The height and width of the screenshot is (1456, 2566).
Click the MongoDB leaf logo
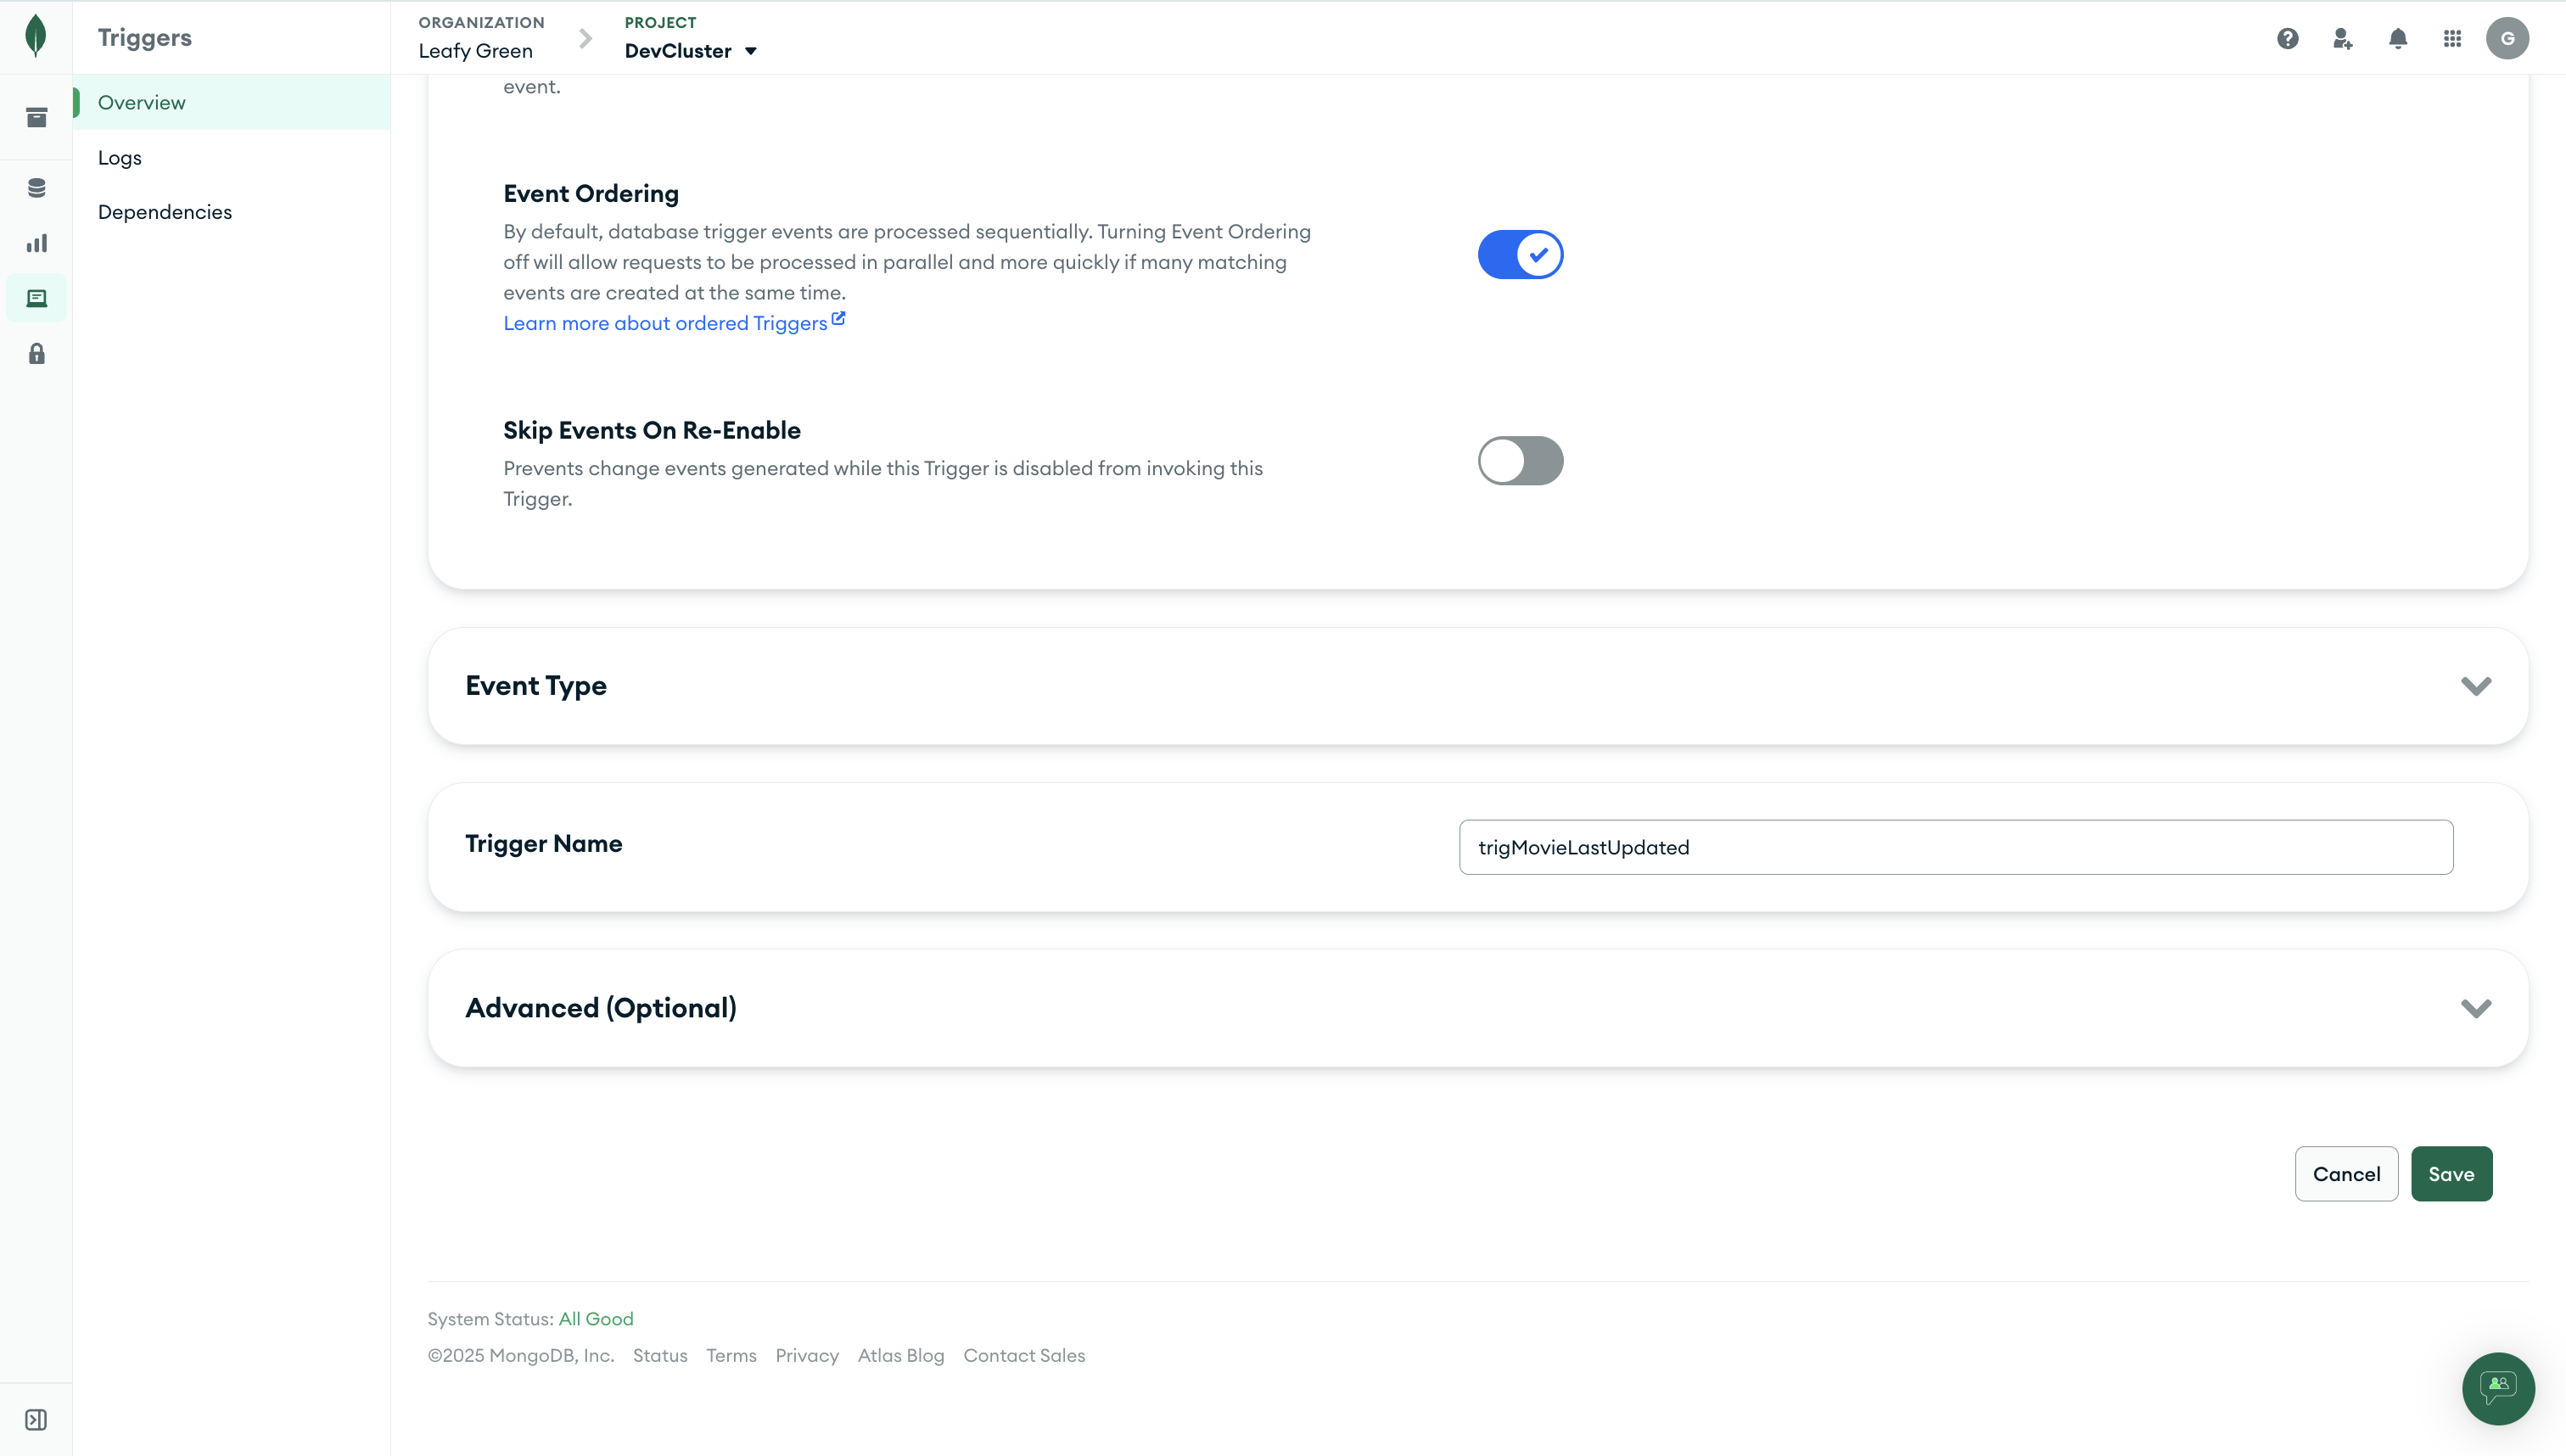[36, 36]
